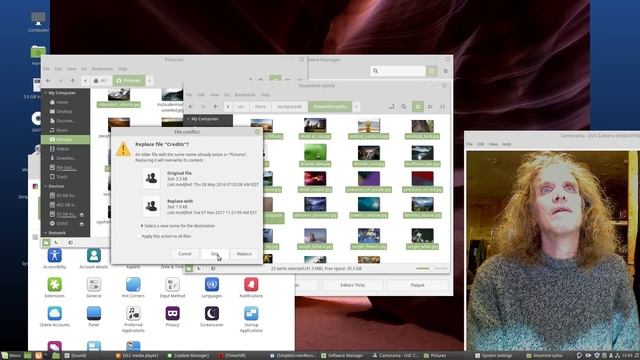Click the 'share' breadcrumb segment

(260, 107)
